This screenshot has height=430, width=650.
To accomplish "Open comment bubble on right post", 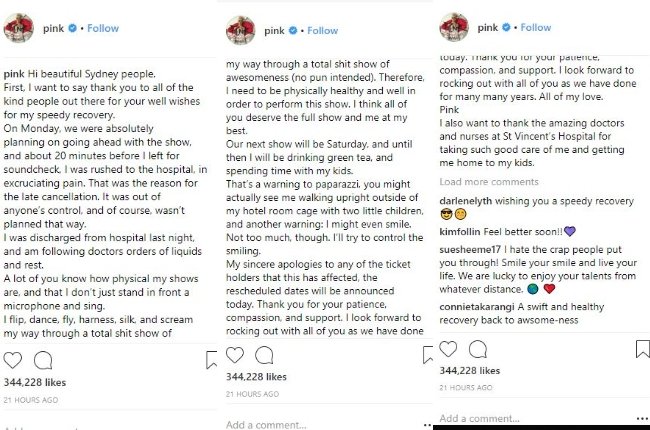I will pos(478,349).
